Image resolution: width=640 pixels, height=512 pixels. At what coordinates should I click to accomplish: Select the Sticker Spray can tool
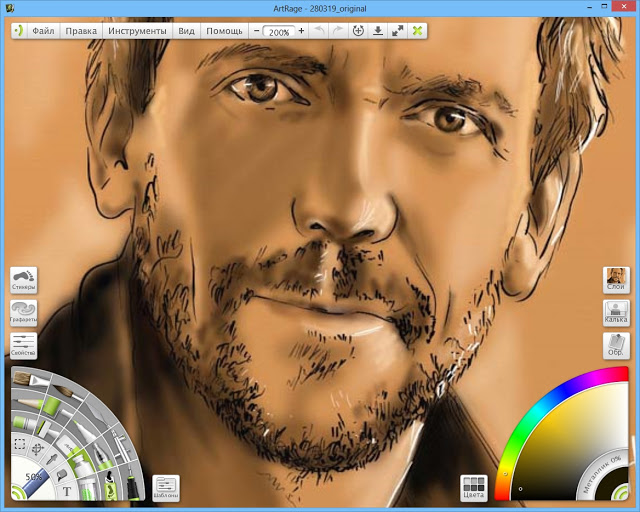[110, 486]
